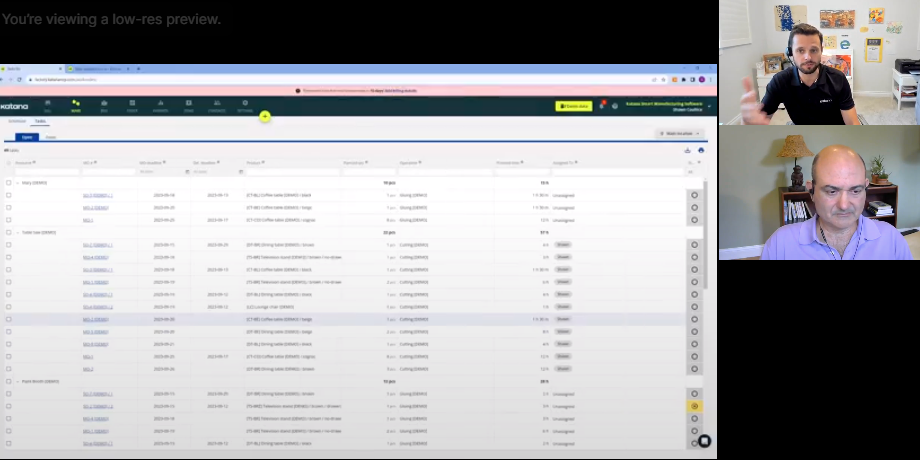Click Shawn assignee chip on Lounge chair row
The width and height of the screenshot is (920, 460).
(563, 307)
